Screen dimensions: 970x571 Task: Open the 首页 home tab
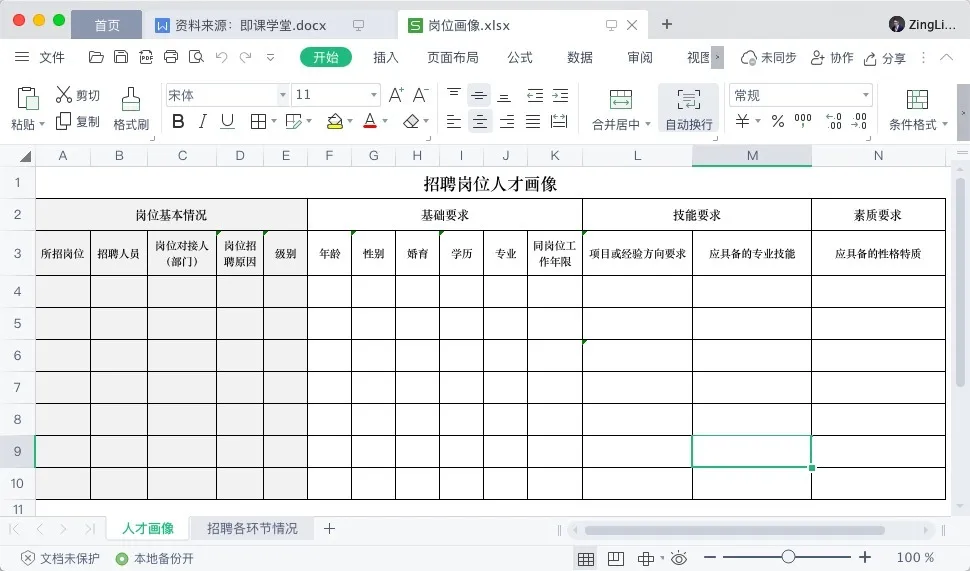click(x=106, y=25)
